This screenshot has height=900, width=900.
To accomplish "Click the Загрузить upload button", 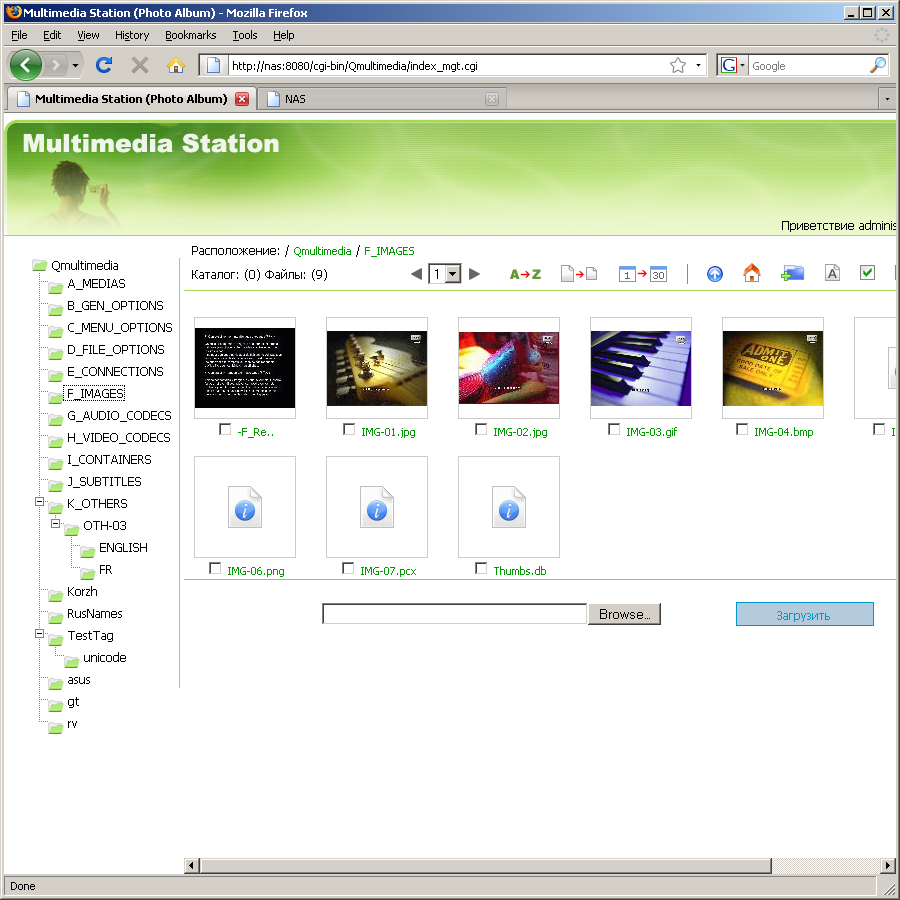I will point(804,615).
